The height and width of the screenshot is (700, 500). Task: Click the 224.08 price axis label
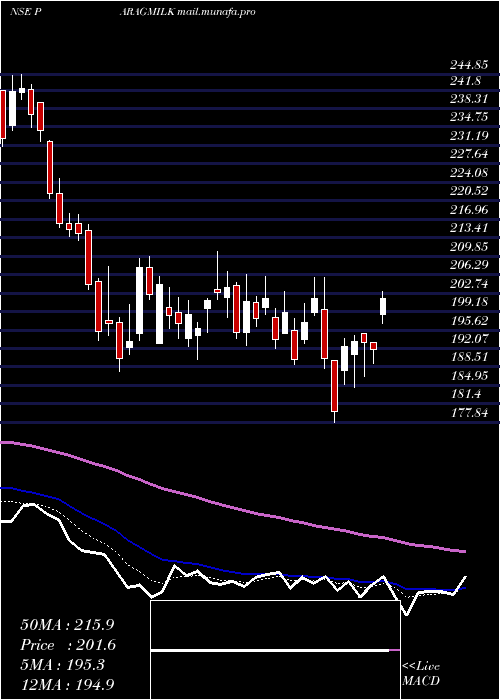tap(468, 172)
